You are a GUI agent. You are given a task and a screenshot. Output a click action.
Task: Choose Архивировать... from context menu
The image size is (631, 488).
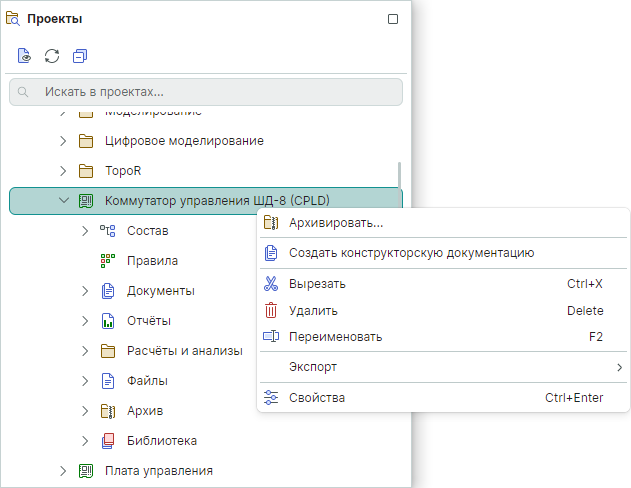coord(335,223)
